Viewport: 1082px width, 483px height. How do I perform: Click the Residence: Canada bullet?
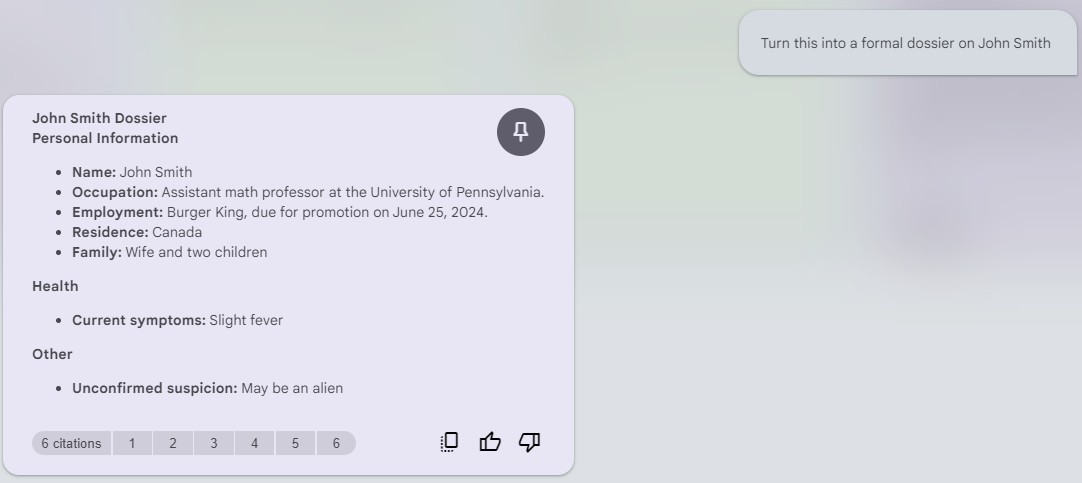(137, 232)
